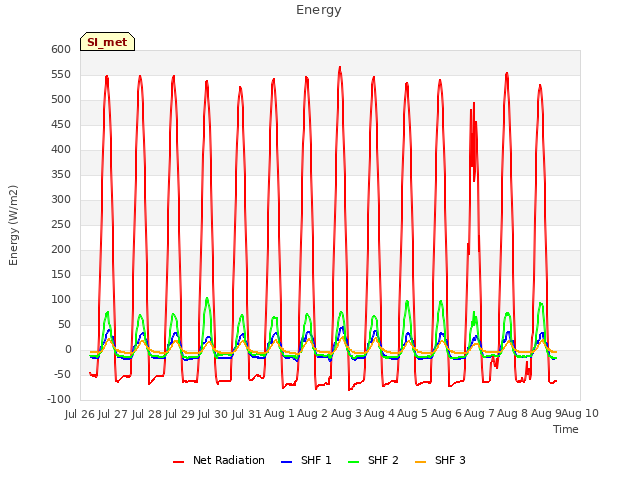Click the Aug 4 x-axis date label

tap(380, 414)
